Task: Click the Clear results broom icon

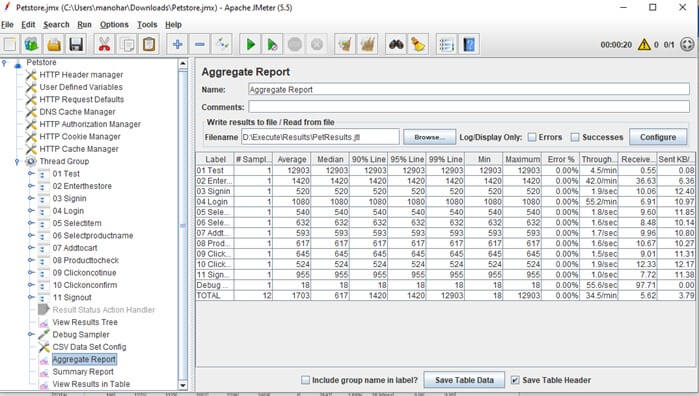Action: coord(345,45)
